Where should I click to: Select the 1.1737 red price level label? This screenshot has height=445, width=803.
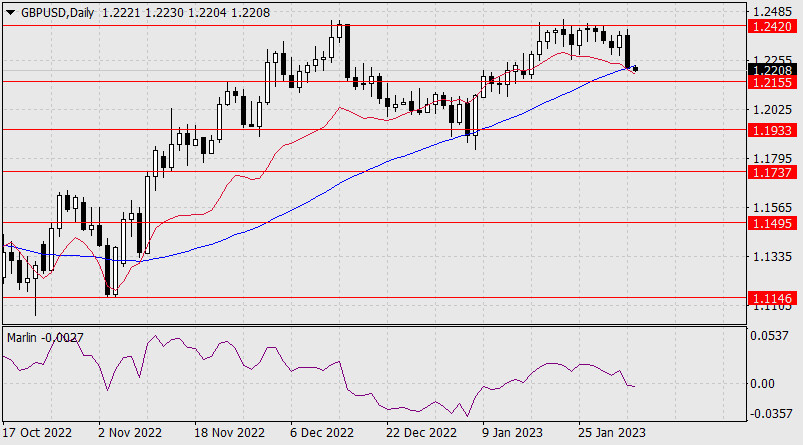pos(772,173)
